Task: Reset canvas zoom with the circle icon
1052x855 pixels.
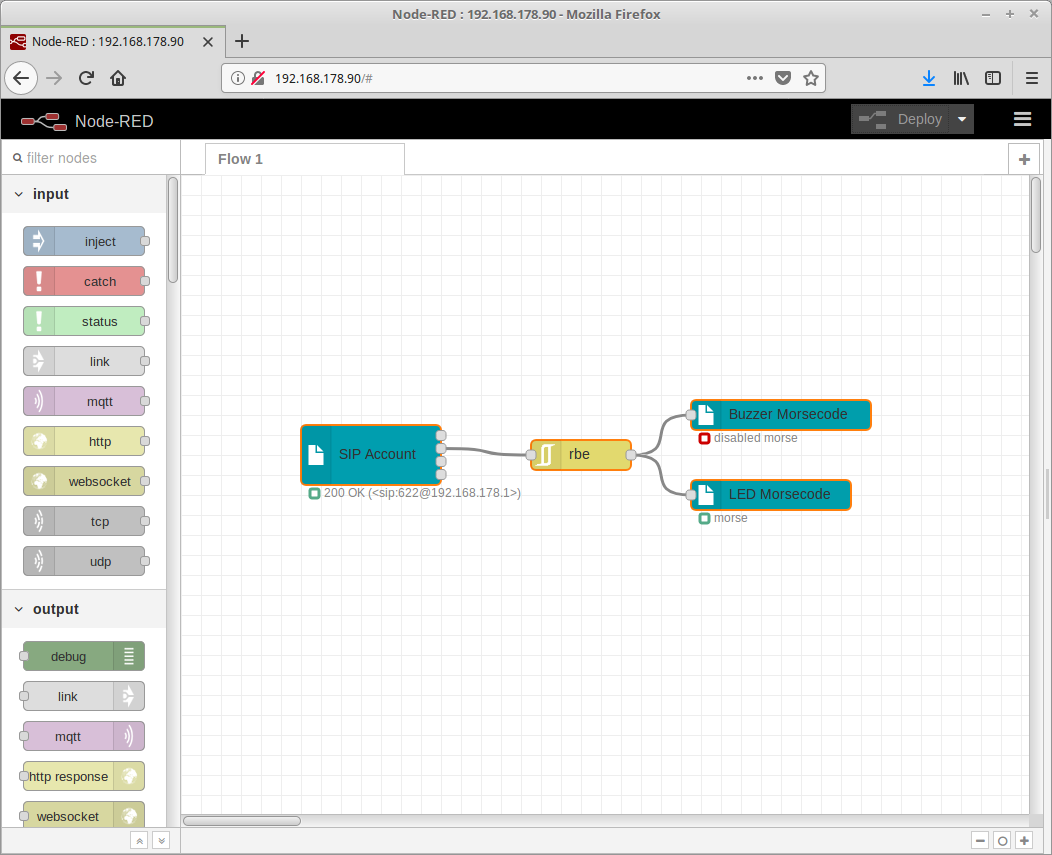Action: point(1002,841)
